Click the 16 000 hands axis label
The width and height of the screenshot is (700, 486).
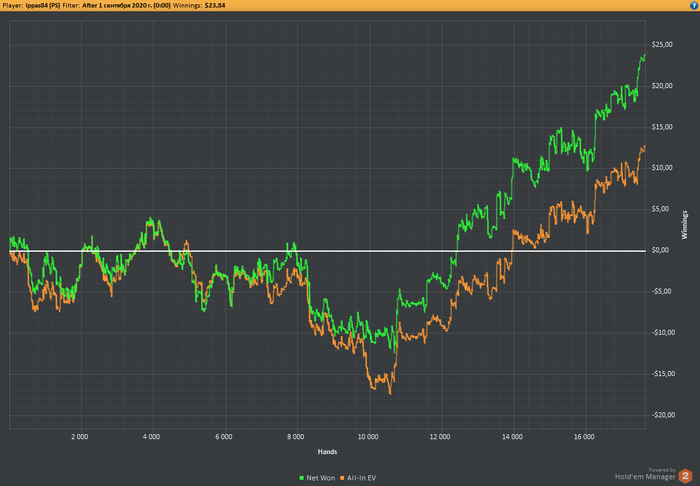pos(584,436)
